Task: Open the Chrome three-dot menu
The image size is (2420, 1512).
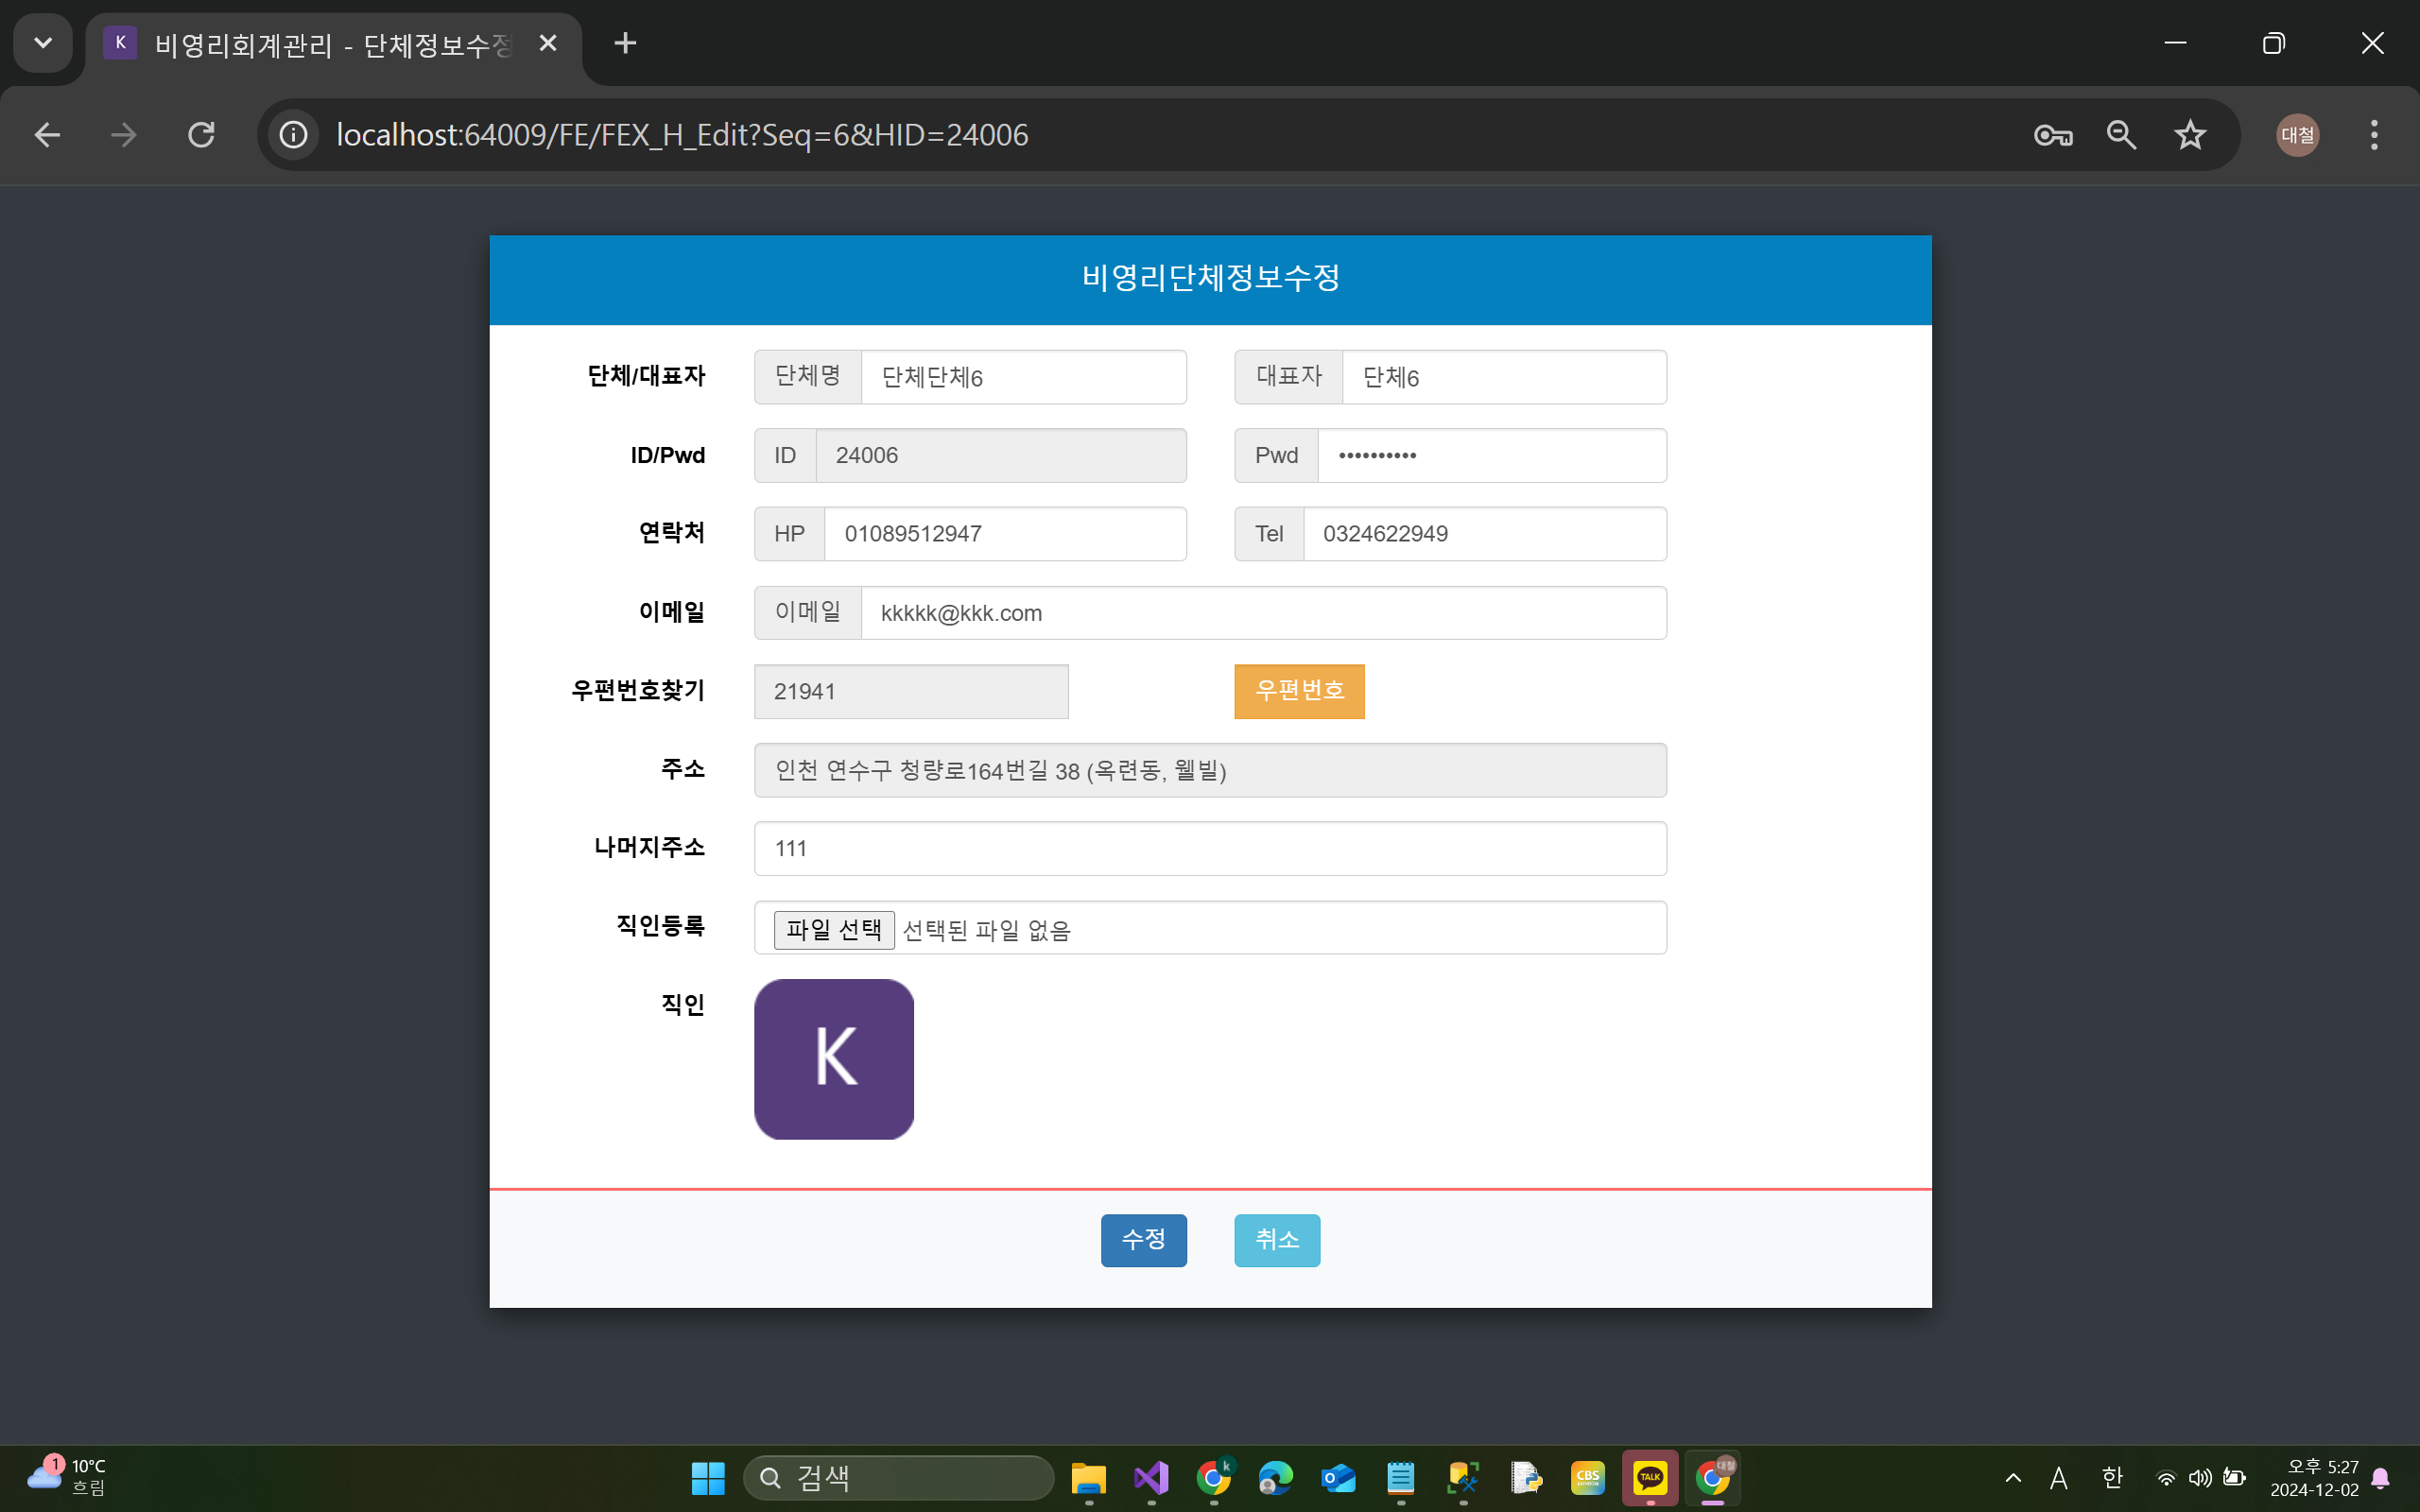Action: point(2374,135)
